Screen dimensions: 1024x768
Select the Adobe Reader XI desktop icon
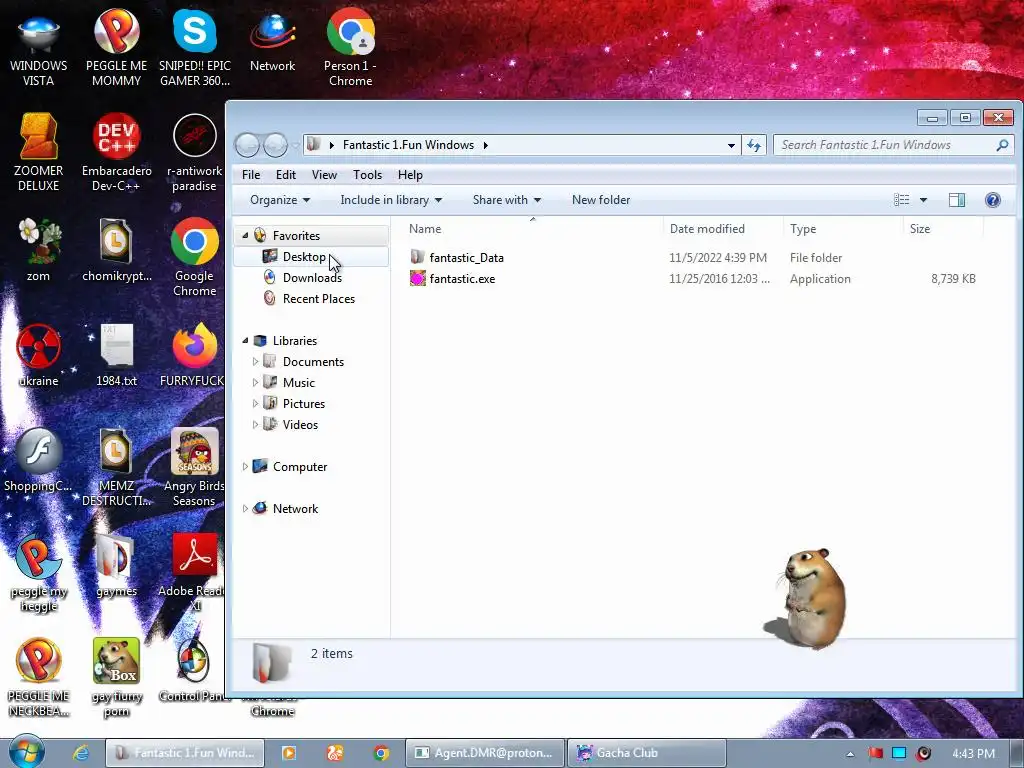193,573
